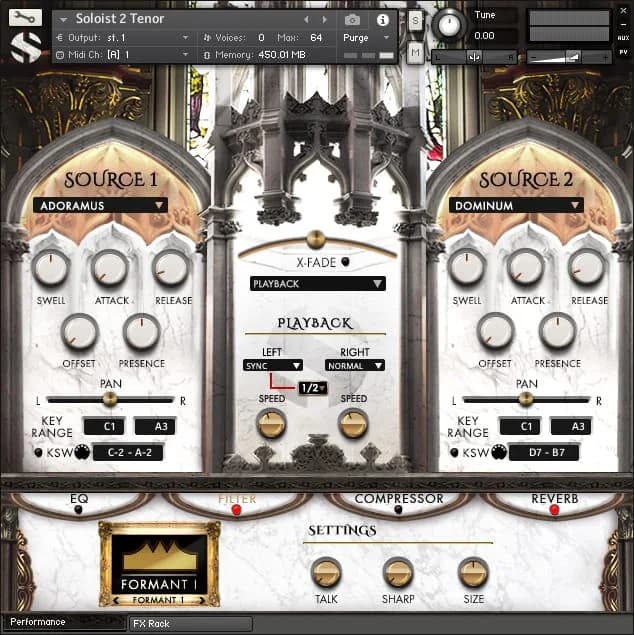The image size is (634, 635).
Task: Open the Purge menu
Action: (x=365, y=37)
